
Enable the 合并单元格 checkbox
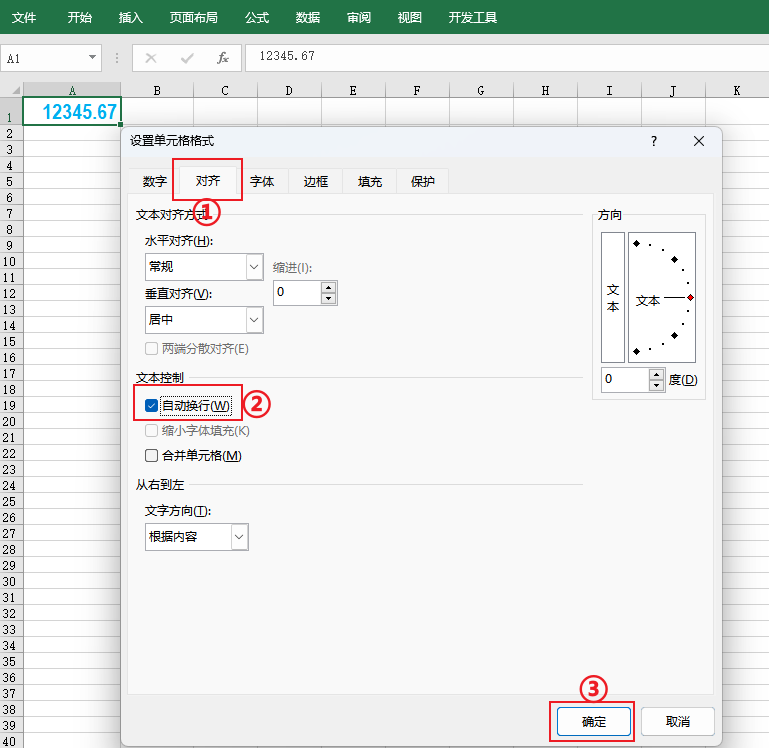click(152, 456)
